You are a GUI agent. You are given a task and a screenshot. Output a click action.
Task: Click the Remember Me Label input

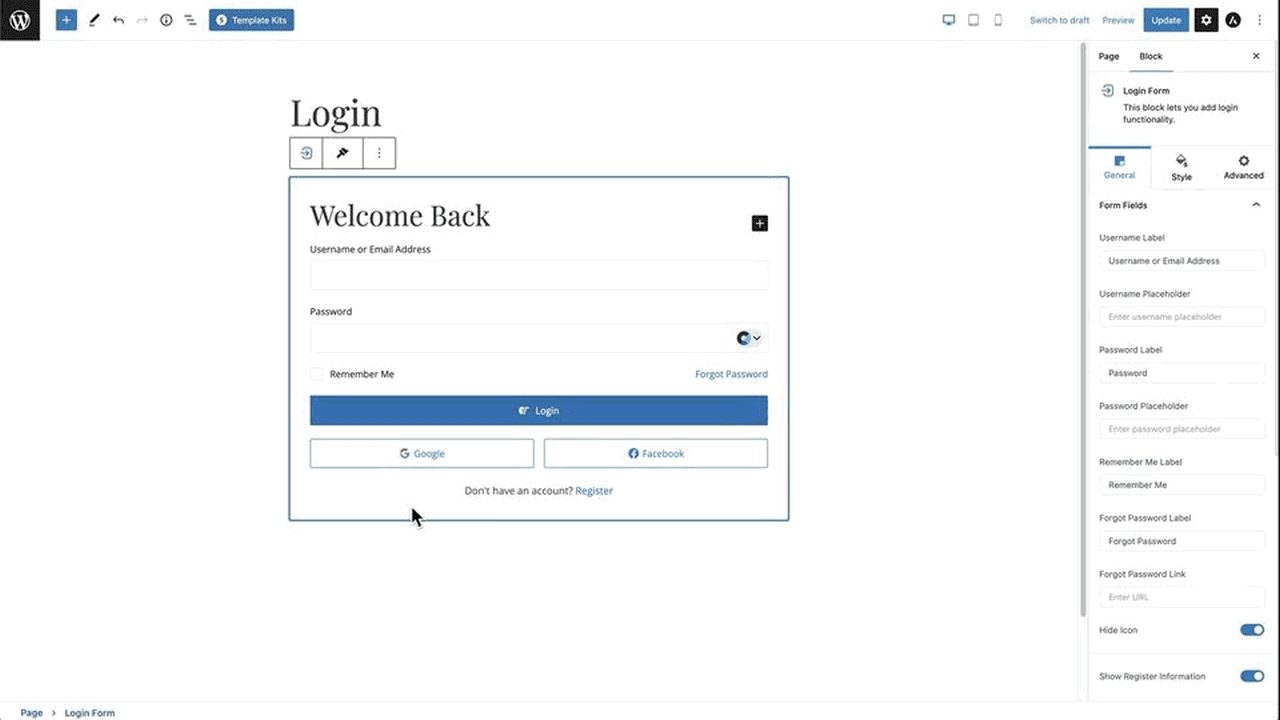[1182, 485]
